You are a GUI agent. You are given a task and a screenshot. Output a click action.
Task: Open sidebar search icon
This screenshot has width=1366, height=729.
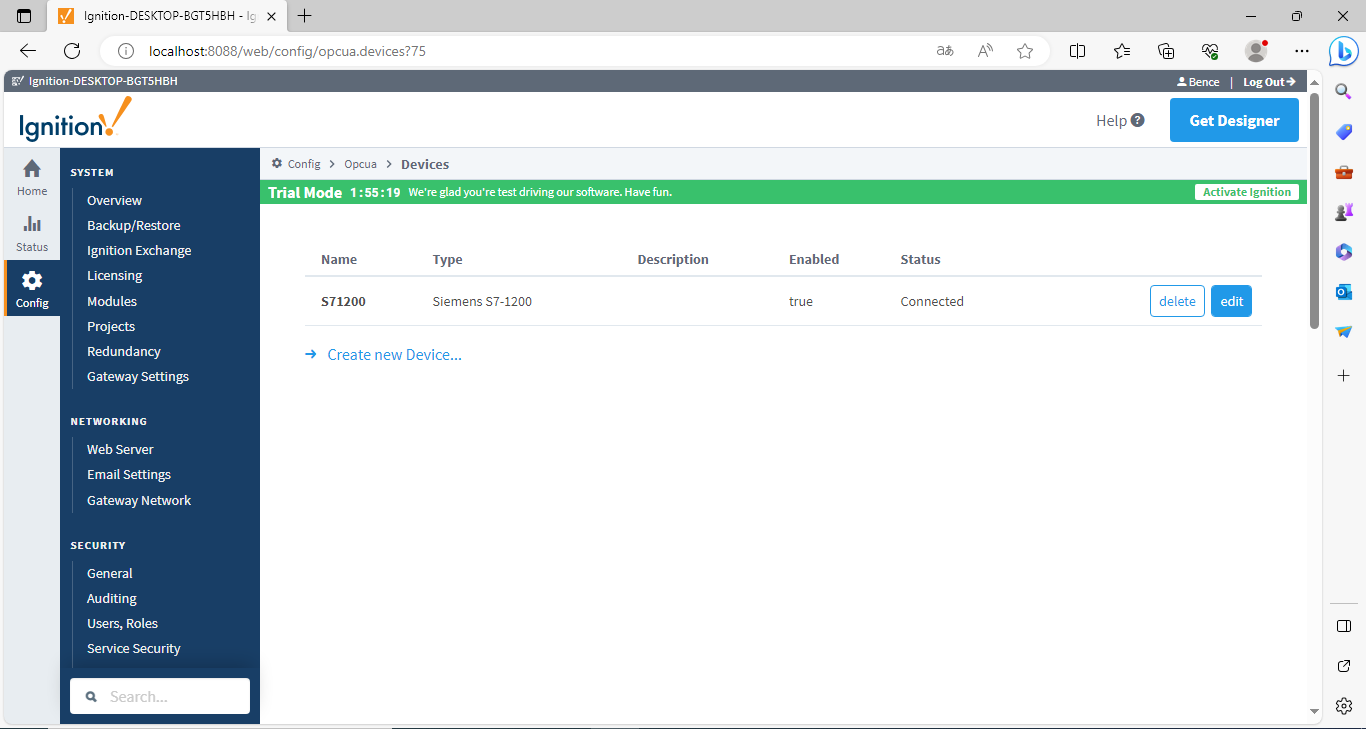pos(1344,91)
